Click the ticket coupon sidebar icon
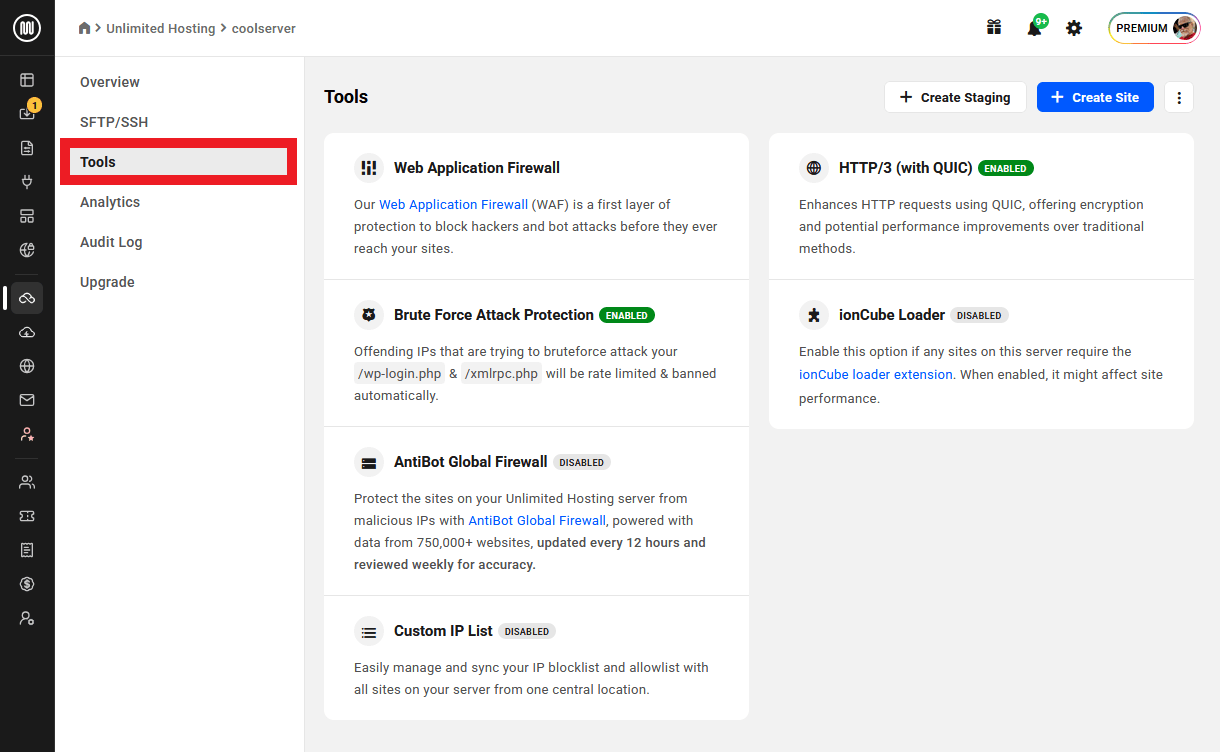Viewport: 1220px width, 752px height. point(27,516)
